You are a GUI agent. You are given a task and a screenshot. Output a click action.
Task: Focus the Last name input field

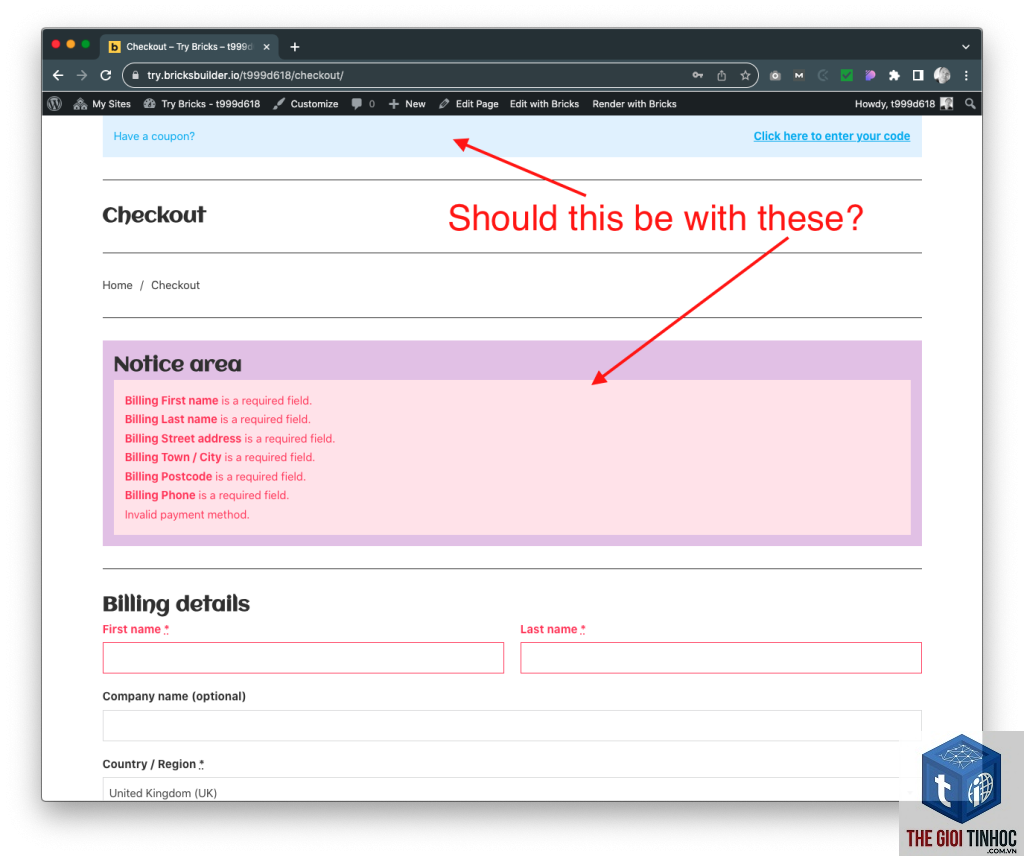tap(721, 658)
